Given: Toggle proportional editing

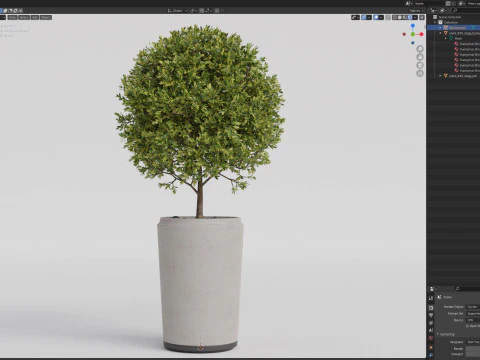Looking at the screenshot, I should point(217,11).
